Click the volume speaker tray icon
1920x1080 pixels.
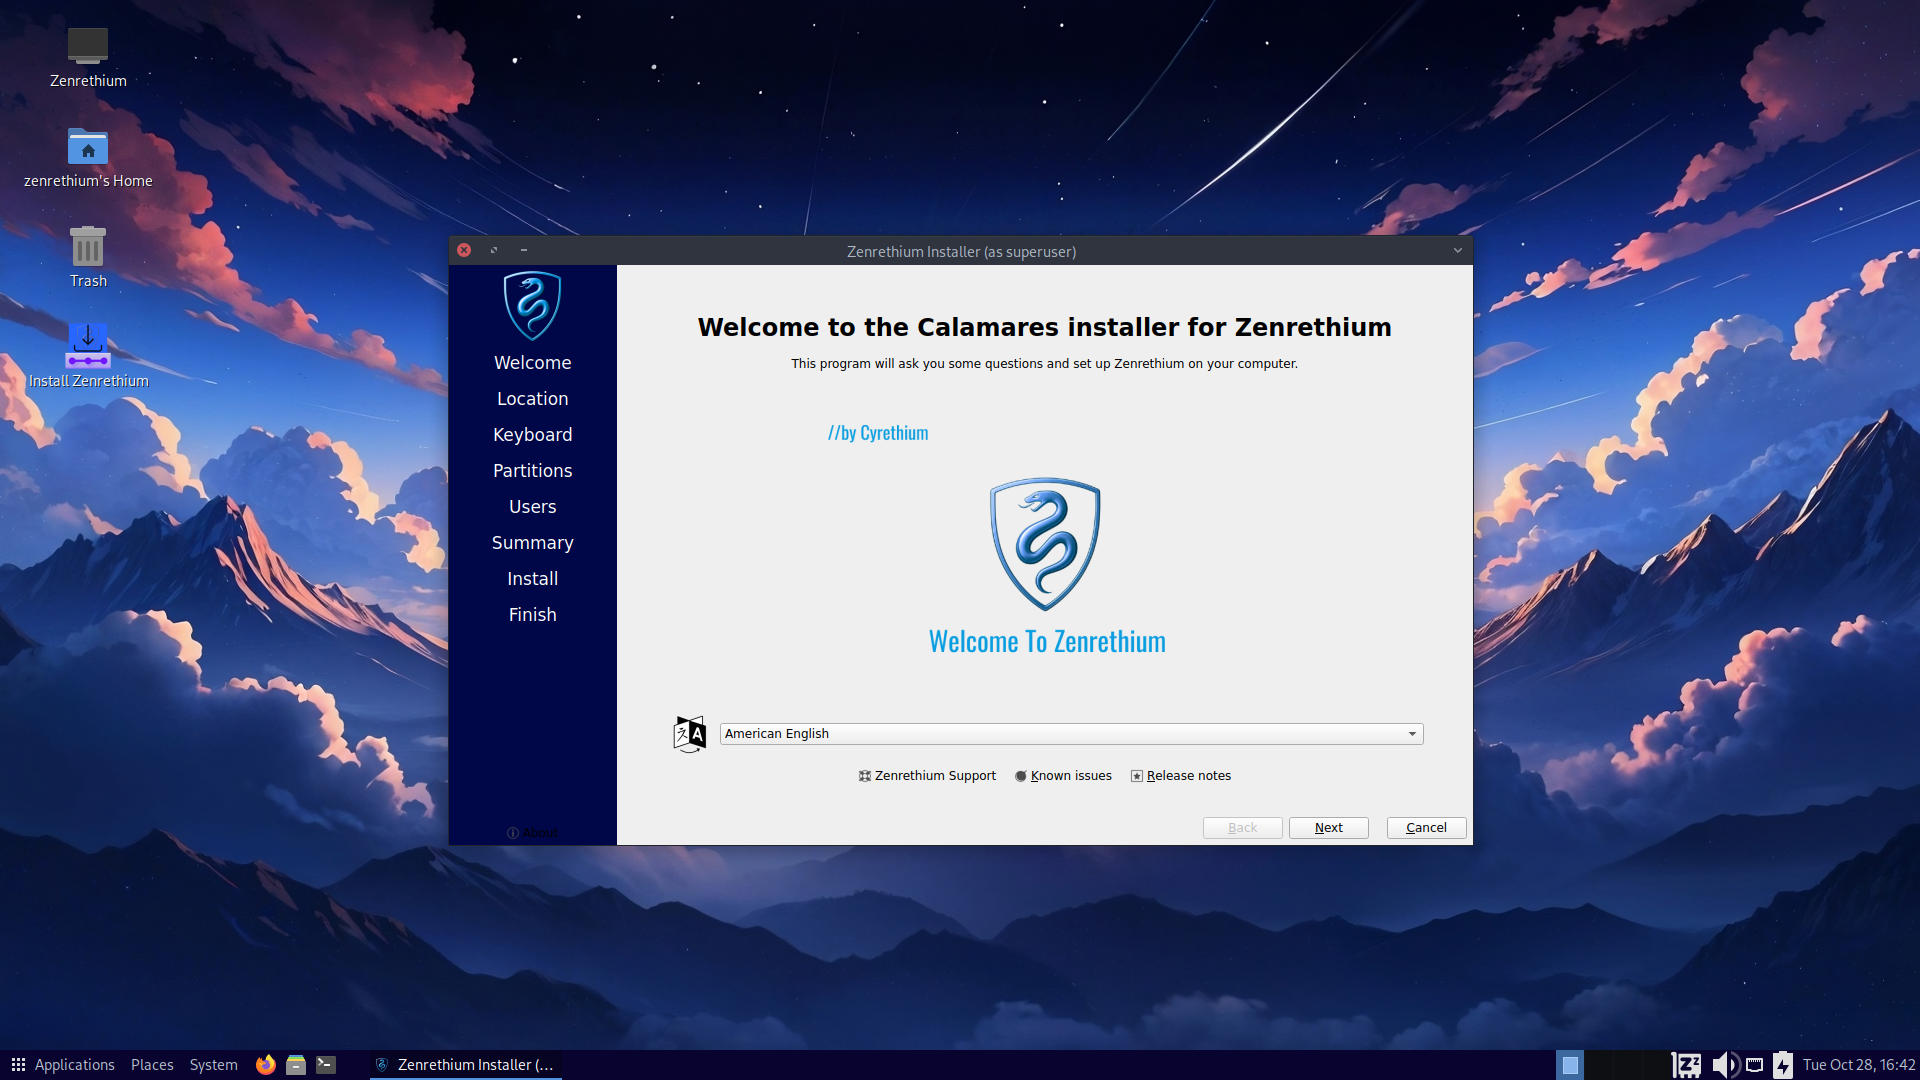(x=1724, y=1065)
